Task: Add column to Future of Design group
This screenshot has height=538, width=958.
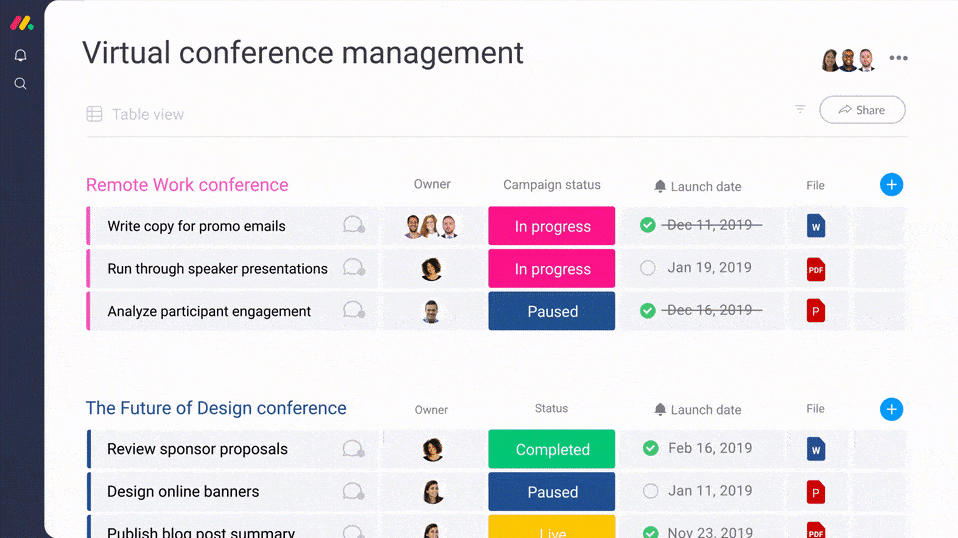Action: click(x=891, y=409)
